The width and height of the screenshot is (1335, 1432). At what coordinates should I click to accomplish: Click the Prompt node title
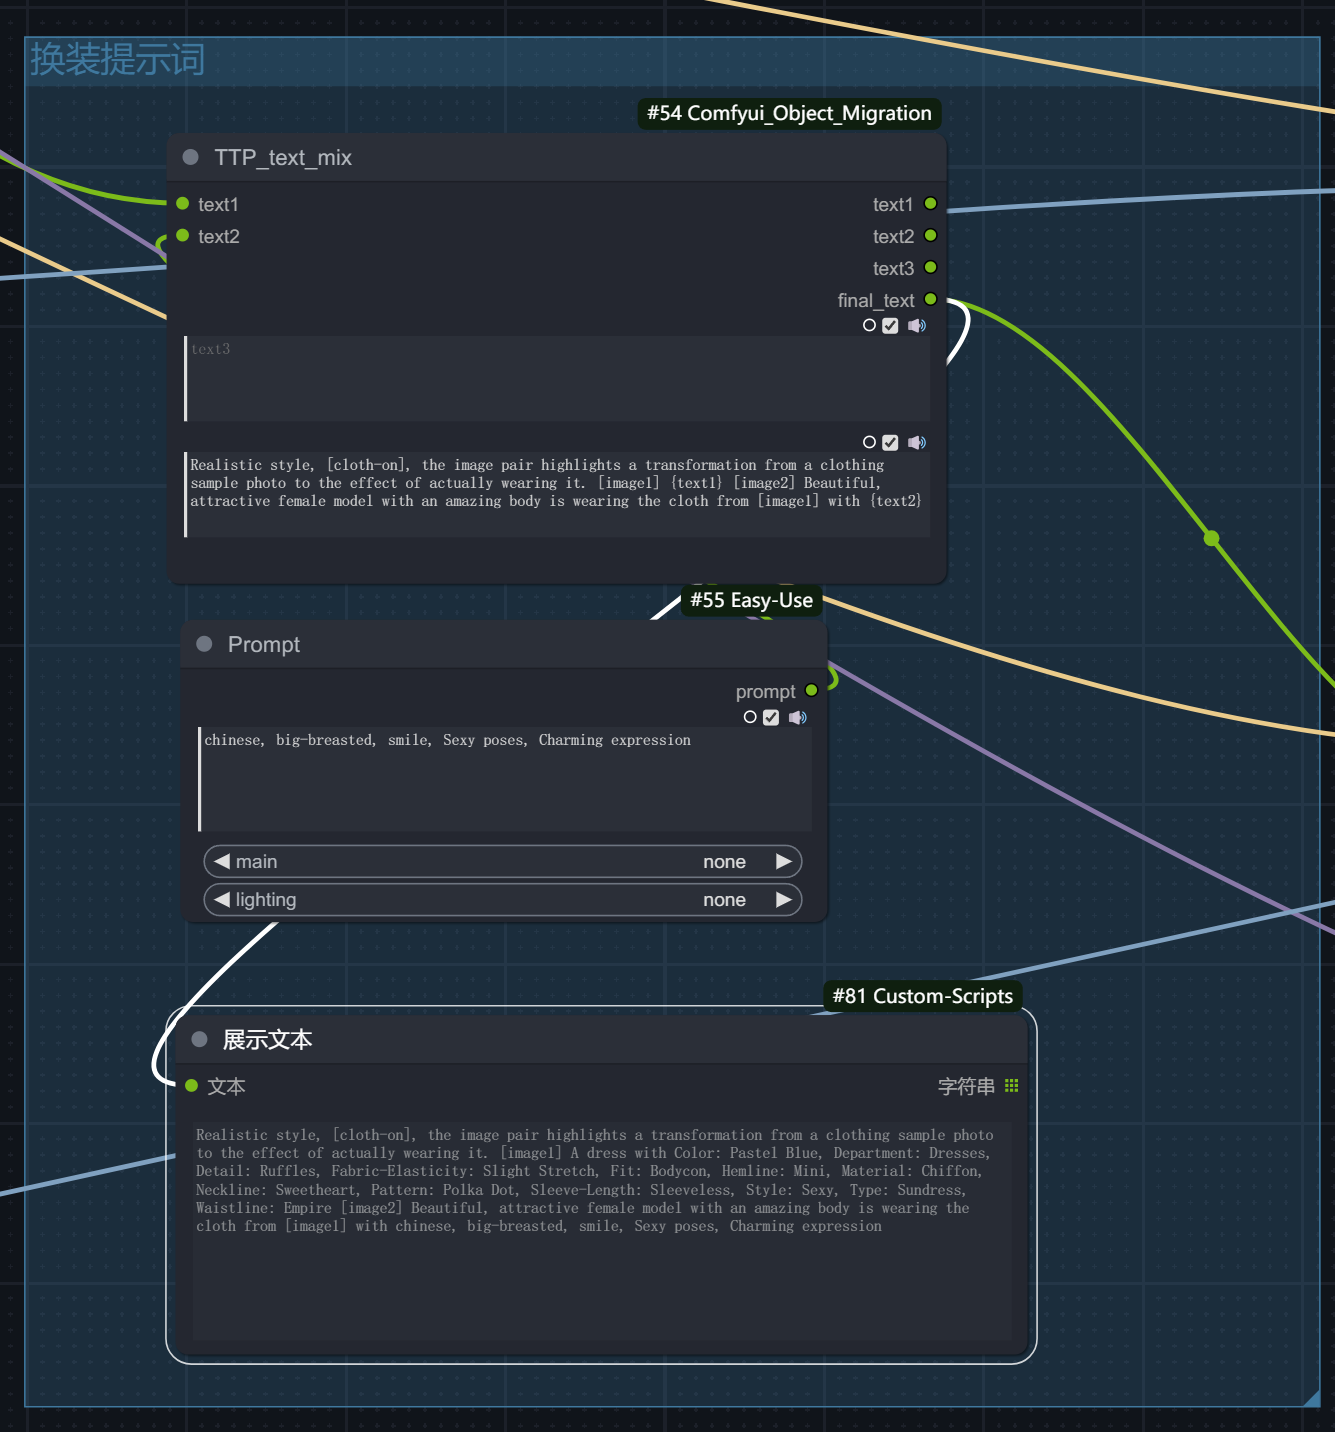tap(264, 644)
